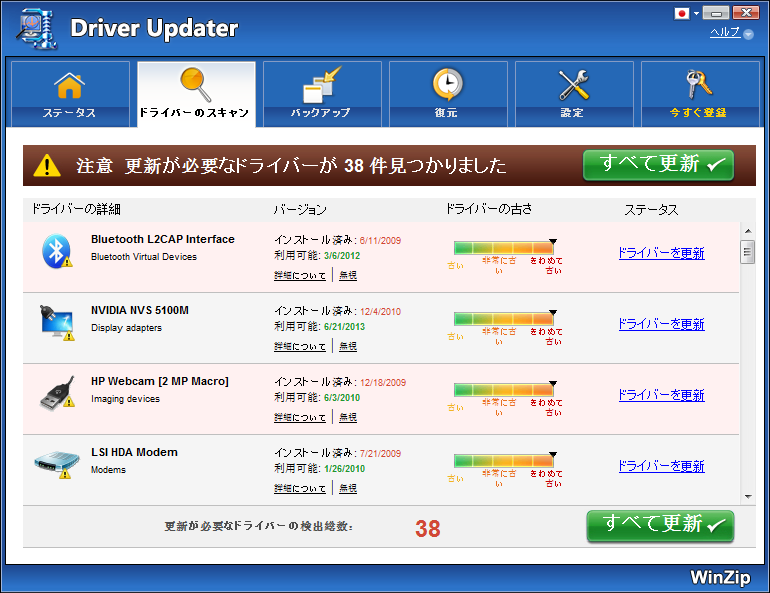The width and height of the screenshot is (770, 593).
Task: Open the language dropdown arrow
Action: (x=696, y=14)
